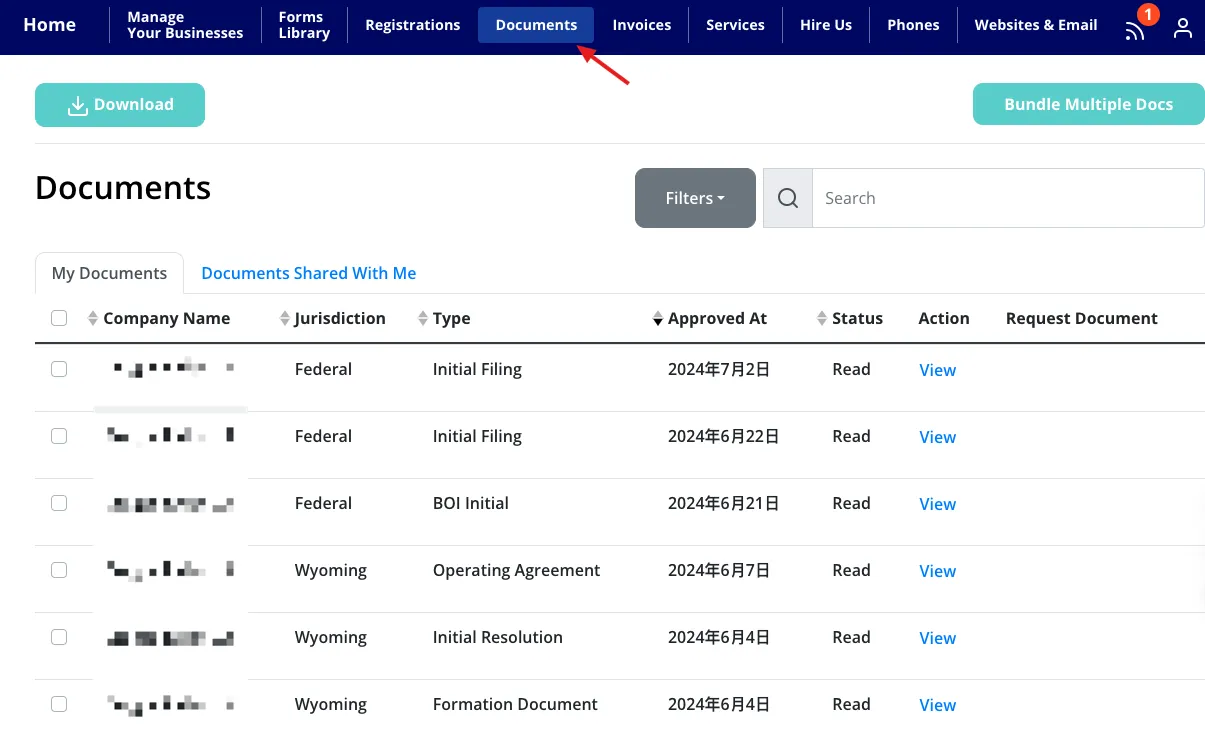Click the Download button
This screenshot has height=731, width=1205.
[x=120, y=105]
